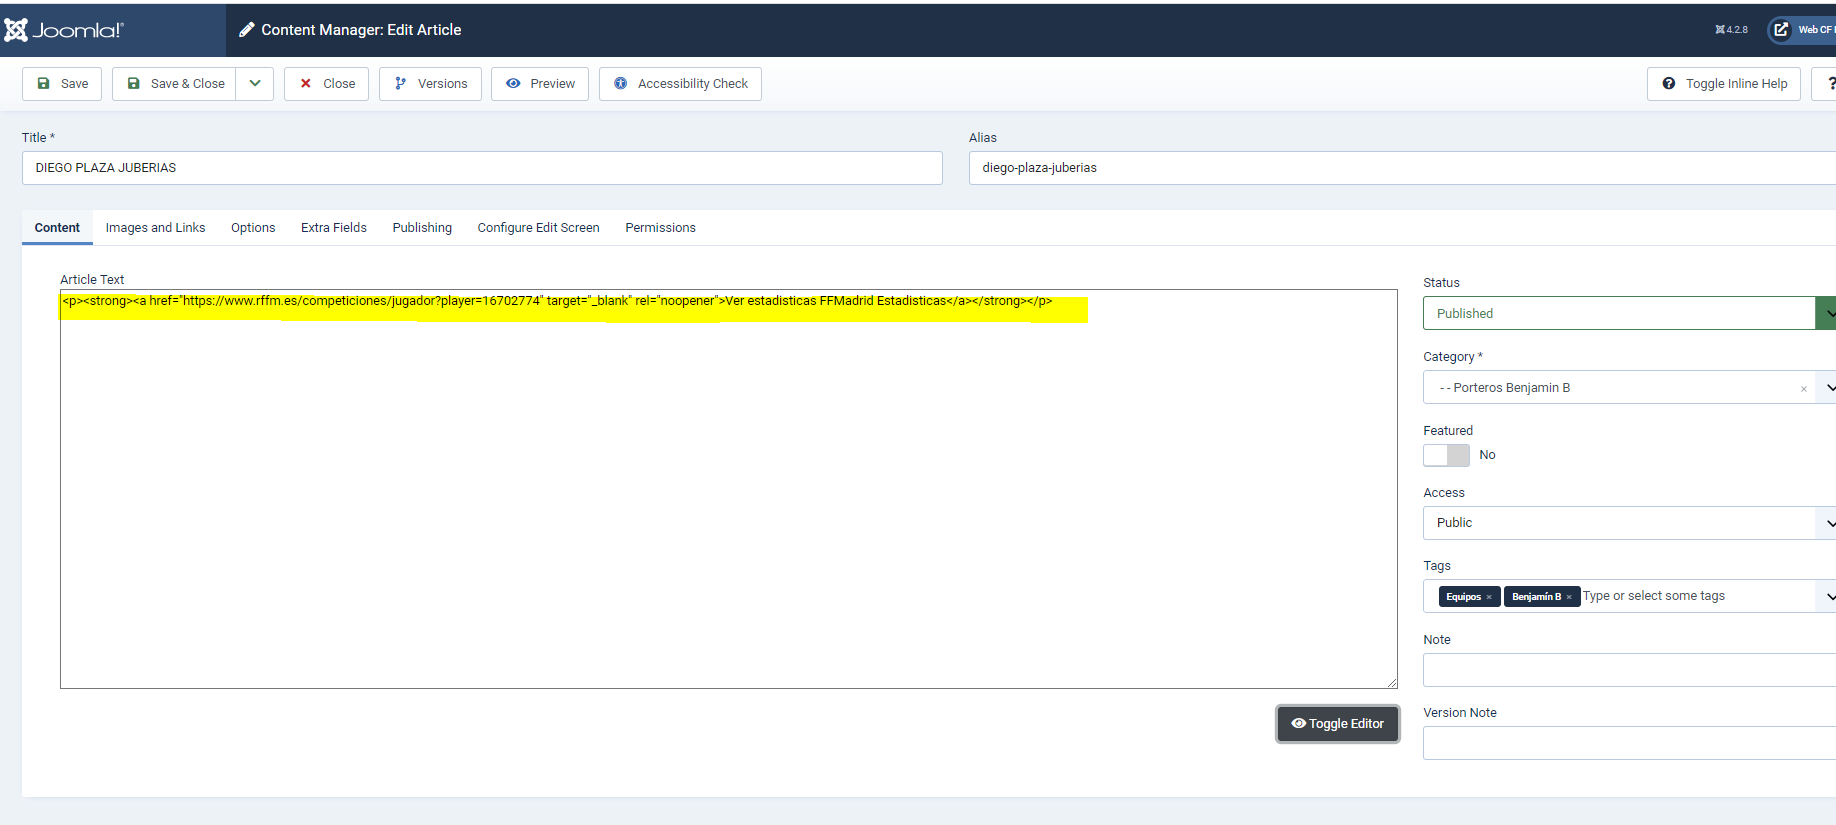
Task: Toggle the Featured switch
Action: [x=1446, y=455]
